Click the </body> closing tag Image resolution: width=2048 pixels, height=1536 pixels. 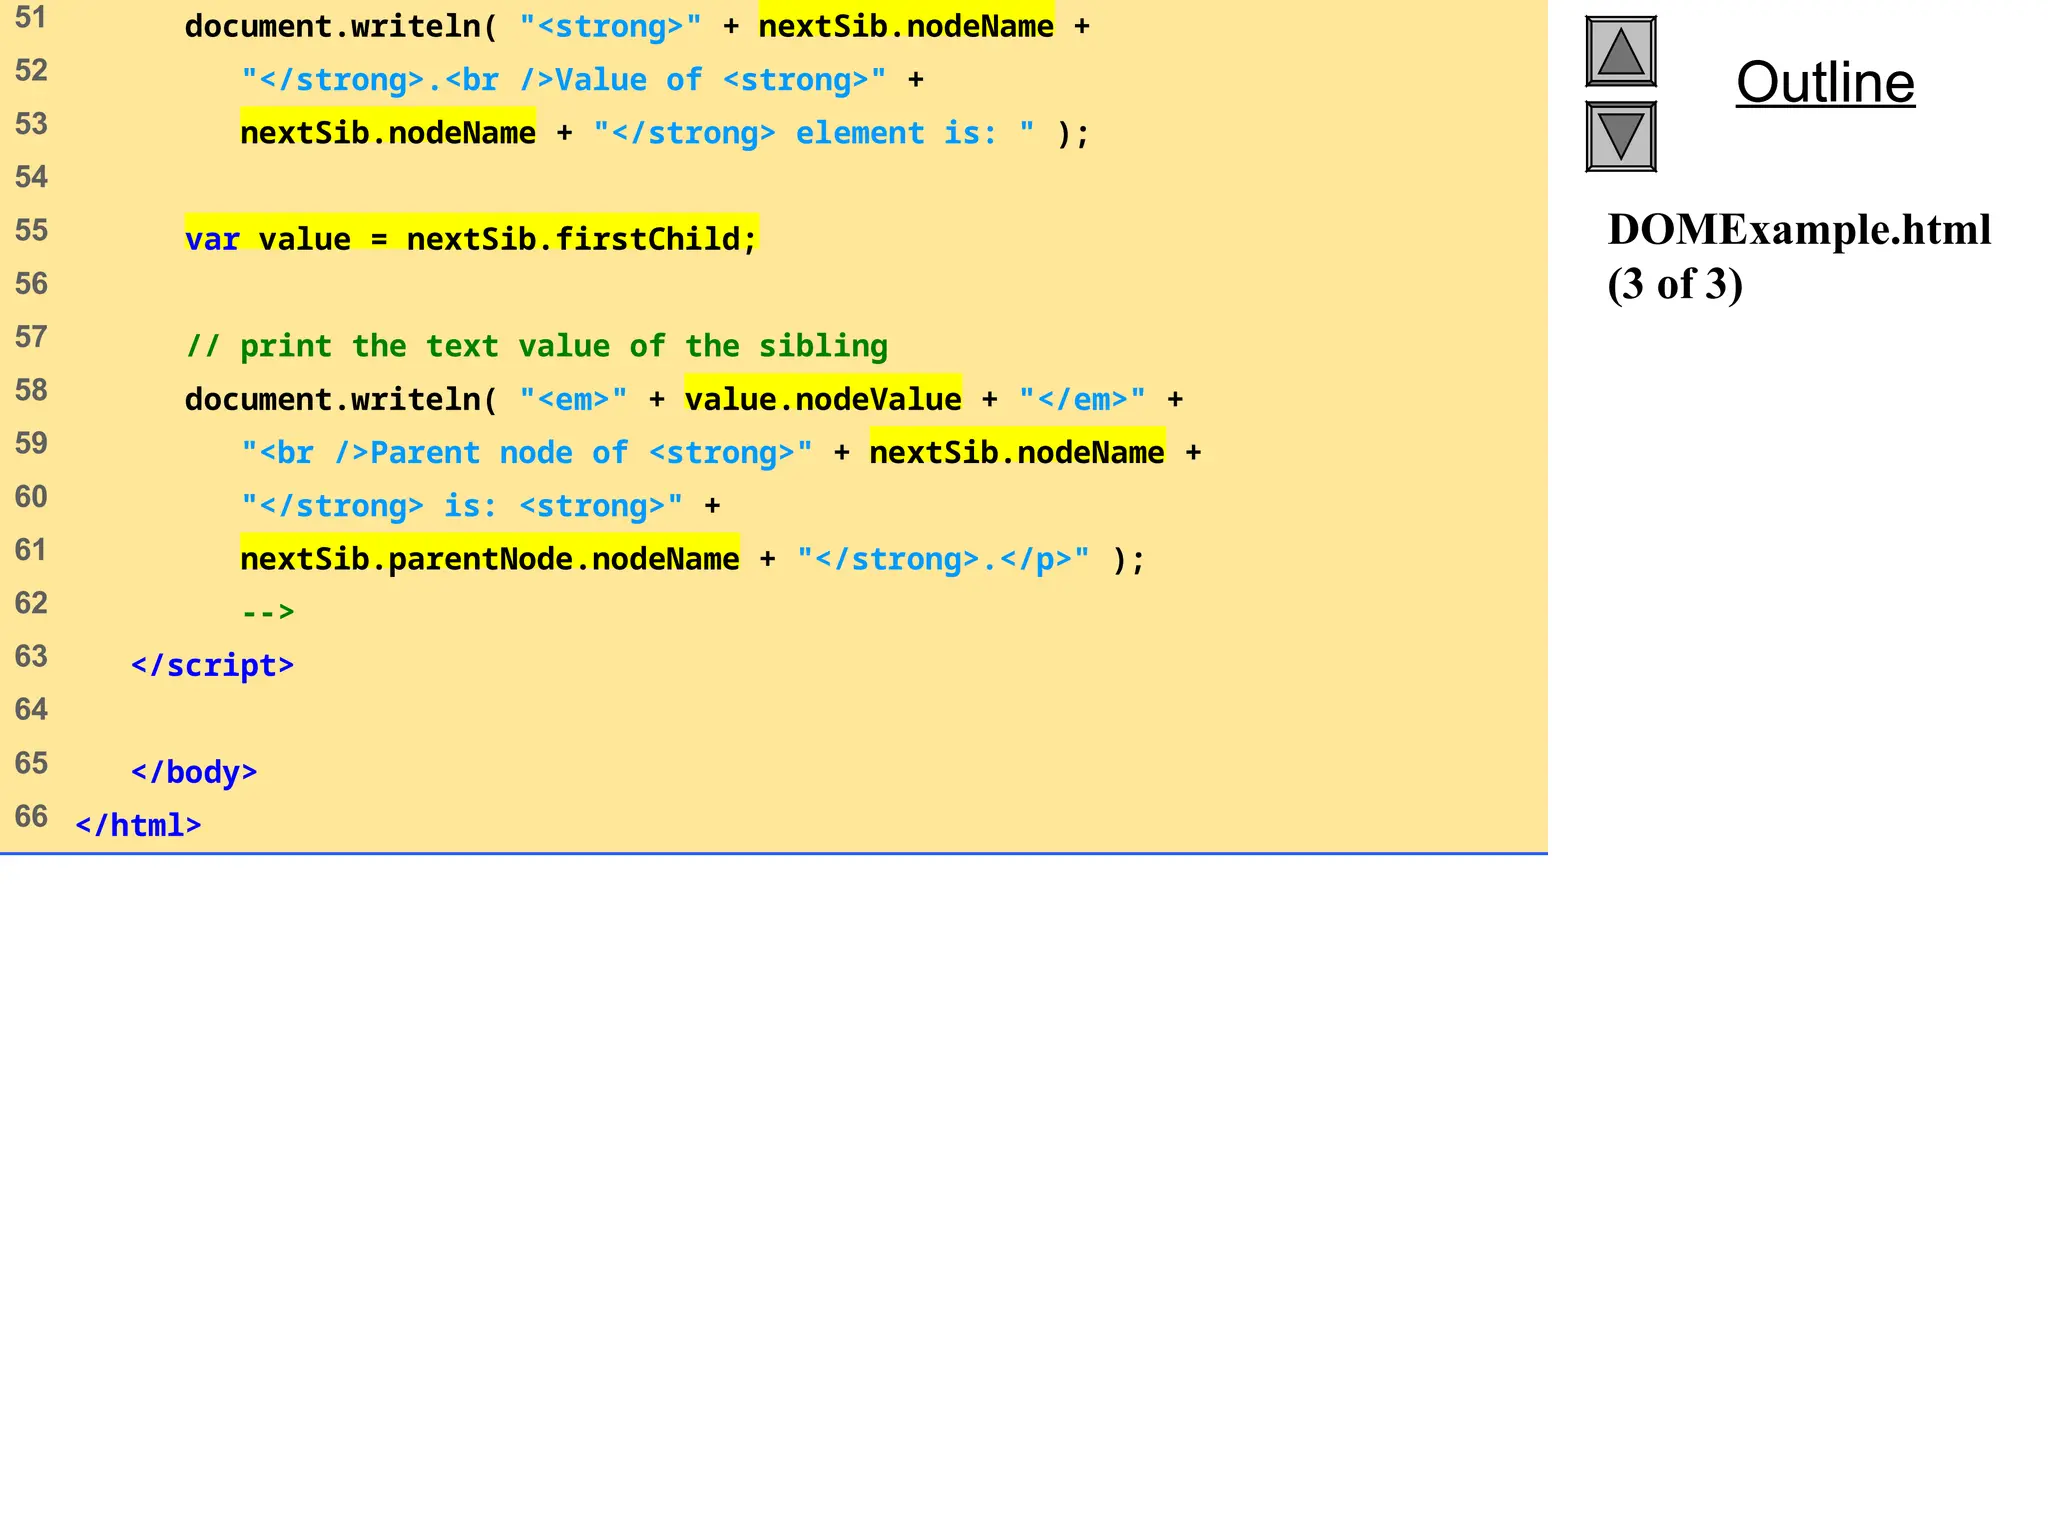point(194,772)
